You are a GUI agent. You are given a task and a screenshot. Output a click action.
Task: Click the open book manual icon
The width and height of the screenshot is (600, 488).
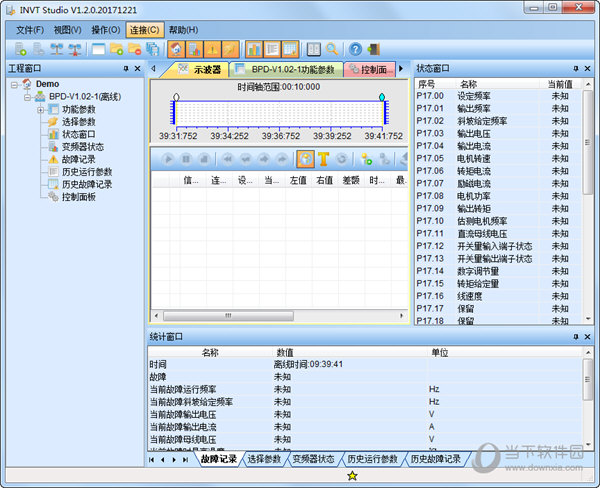tap(314, 49)
